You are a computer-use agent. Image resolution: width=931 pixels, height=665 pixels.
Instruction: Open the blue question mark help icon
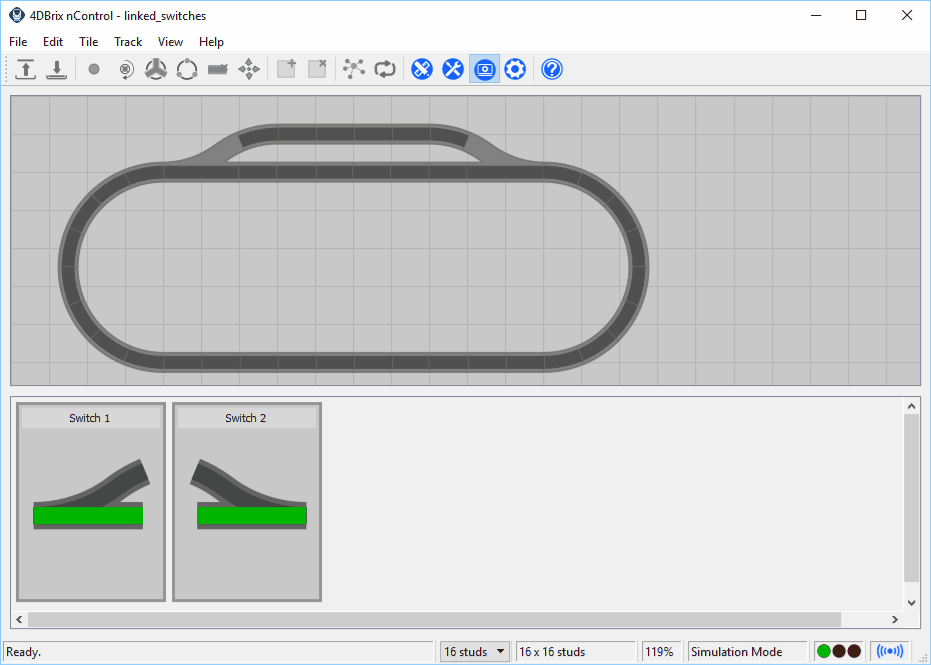tap(552, 69)
